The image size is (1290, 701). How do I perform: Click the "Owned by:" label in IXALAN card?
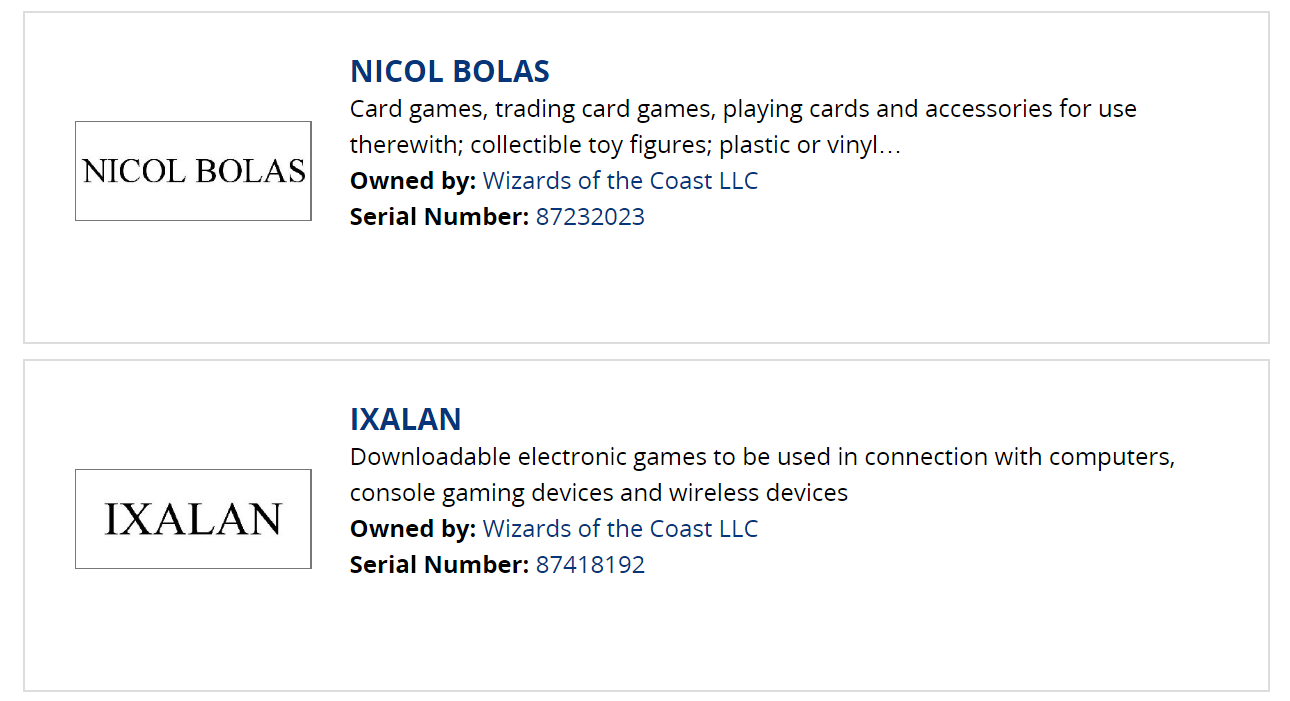[413, 529]
